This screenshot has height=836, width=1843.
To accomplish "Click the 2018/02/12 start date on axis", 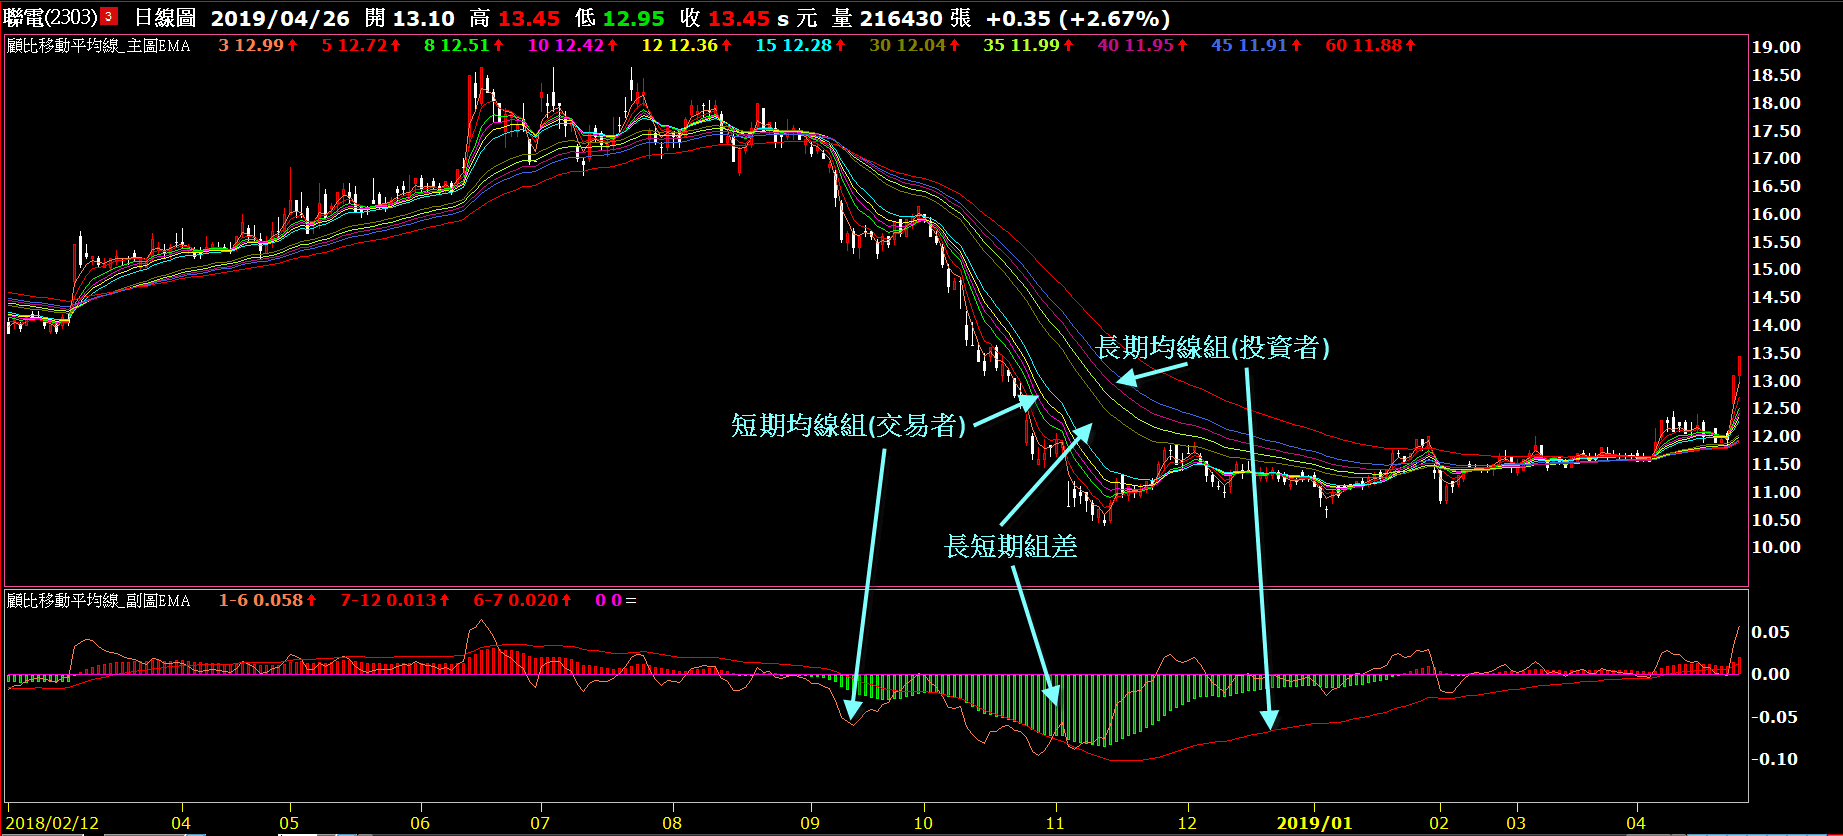I will [x=53, y=823].
